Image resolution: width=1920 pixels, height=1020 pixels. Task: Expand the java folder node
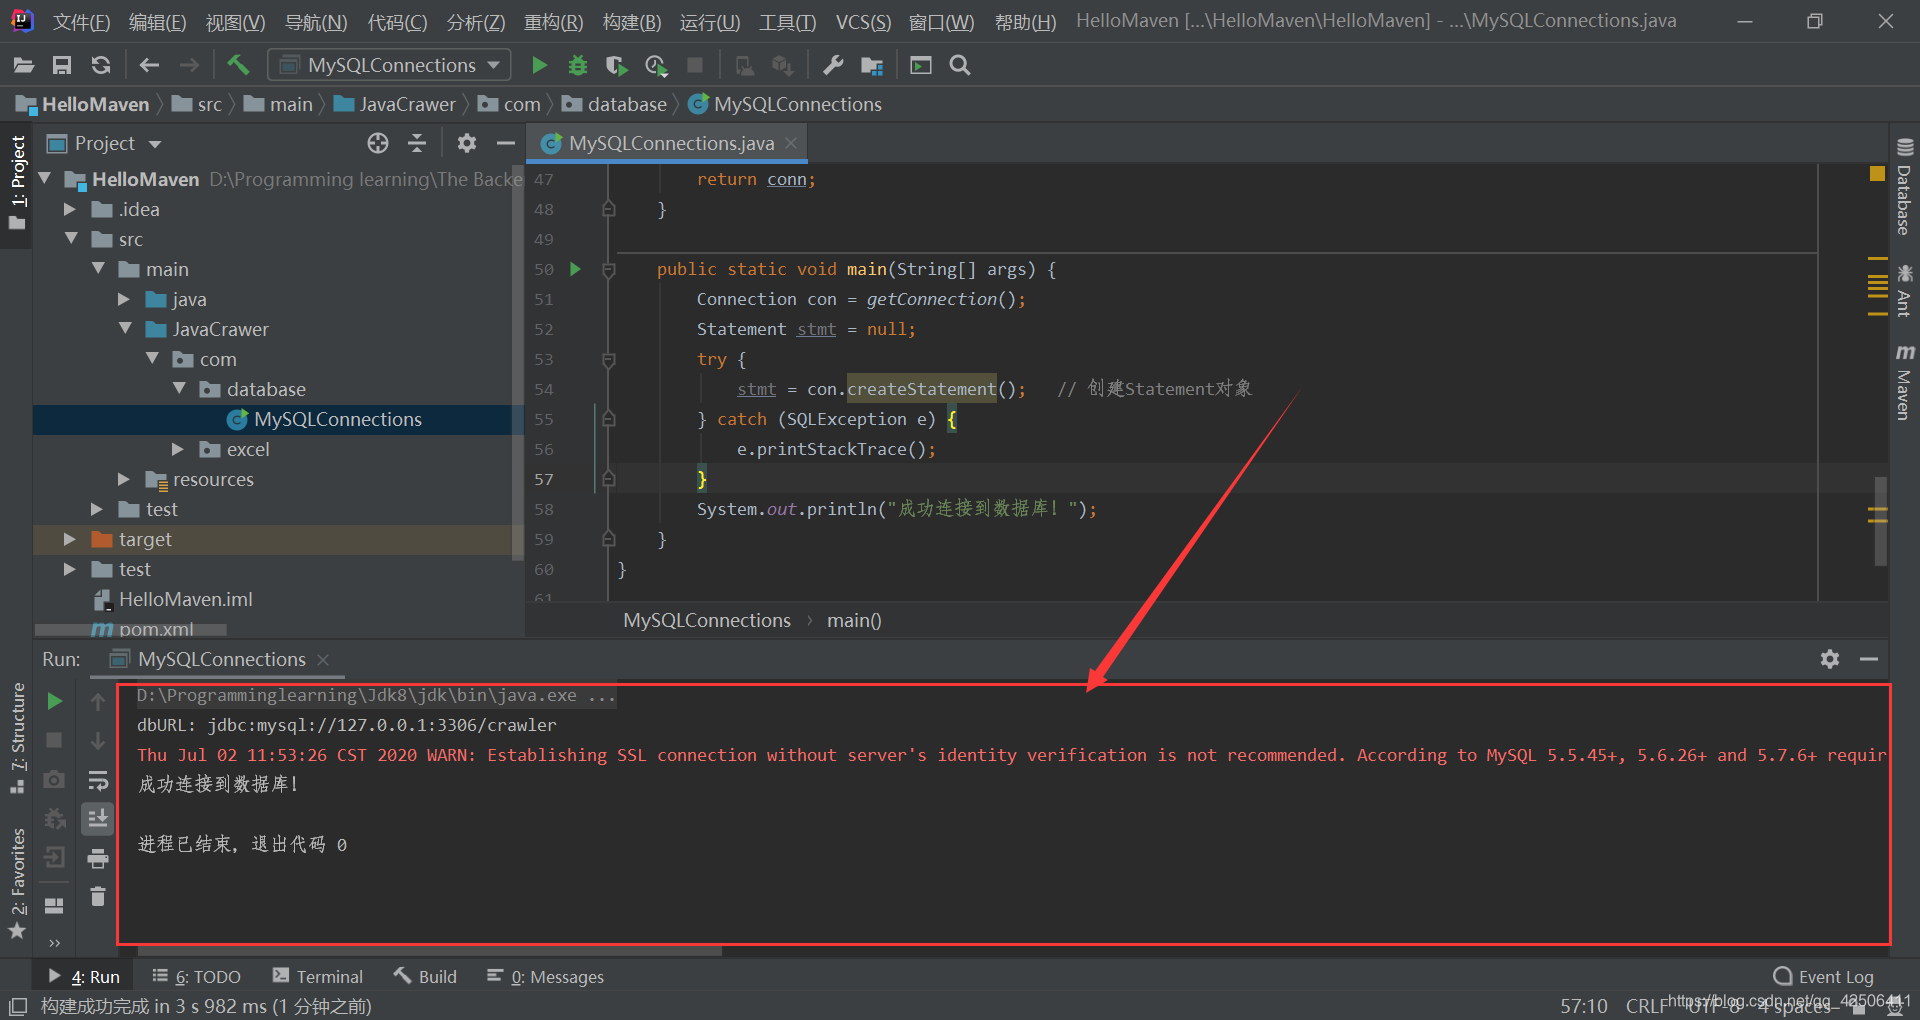pyautogui.click(x=124, y=299)
